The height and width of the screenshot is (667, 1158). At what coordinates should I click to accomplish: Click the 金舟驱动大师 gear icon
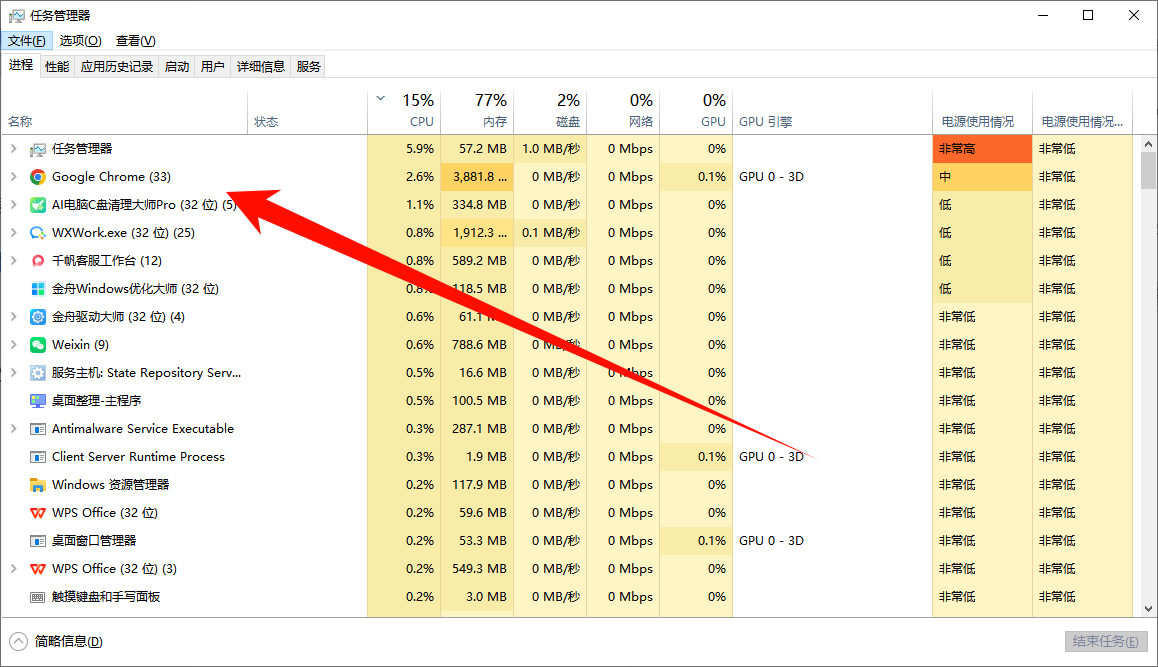click(x=37, y=317)
